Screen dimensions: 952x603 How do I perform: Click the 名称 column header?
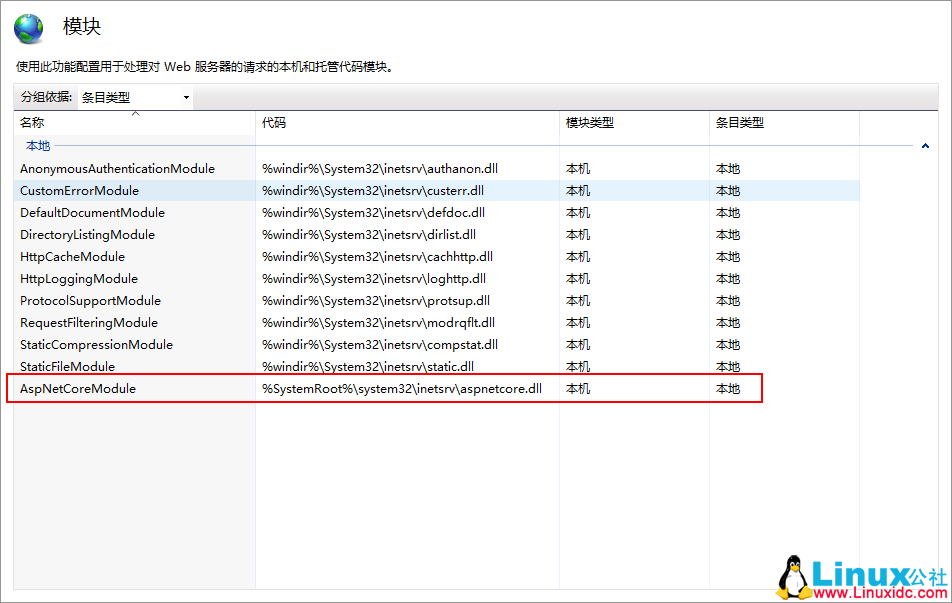point(33,124)
